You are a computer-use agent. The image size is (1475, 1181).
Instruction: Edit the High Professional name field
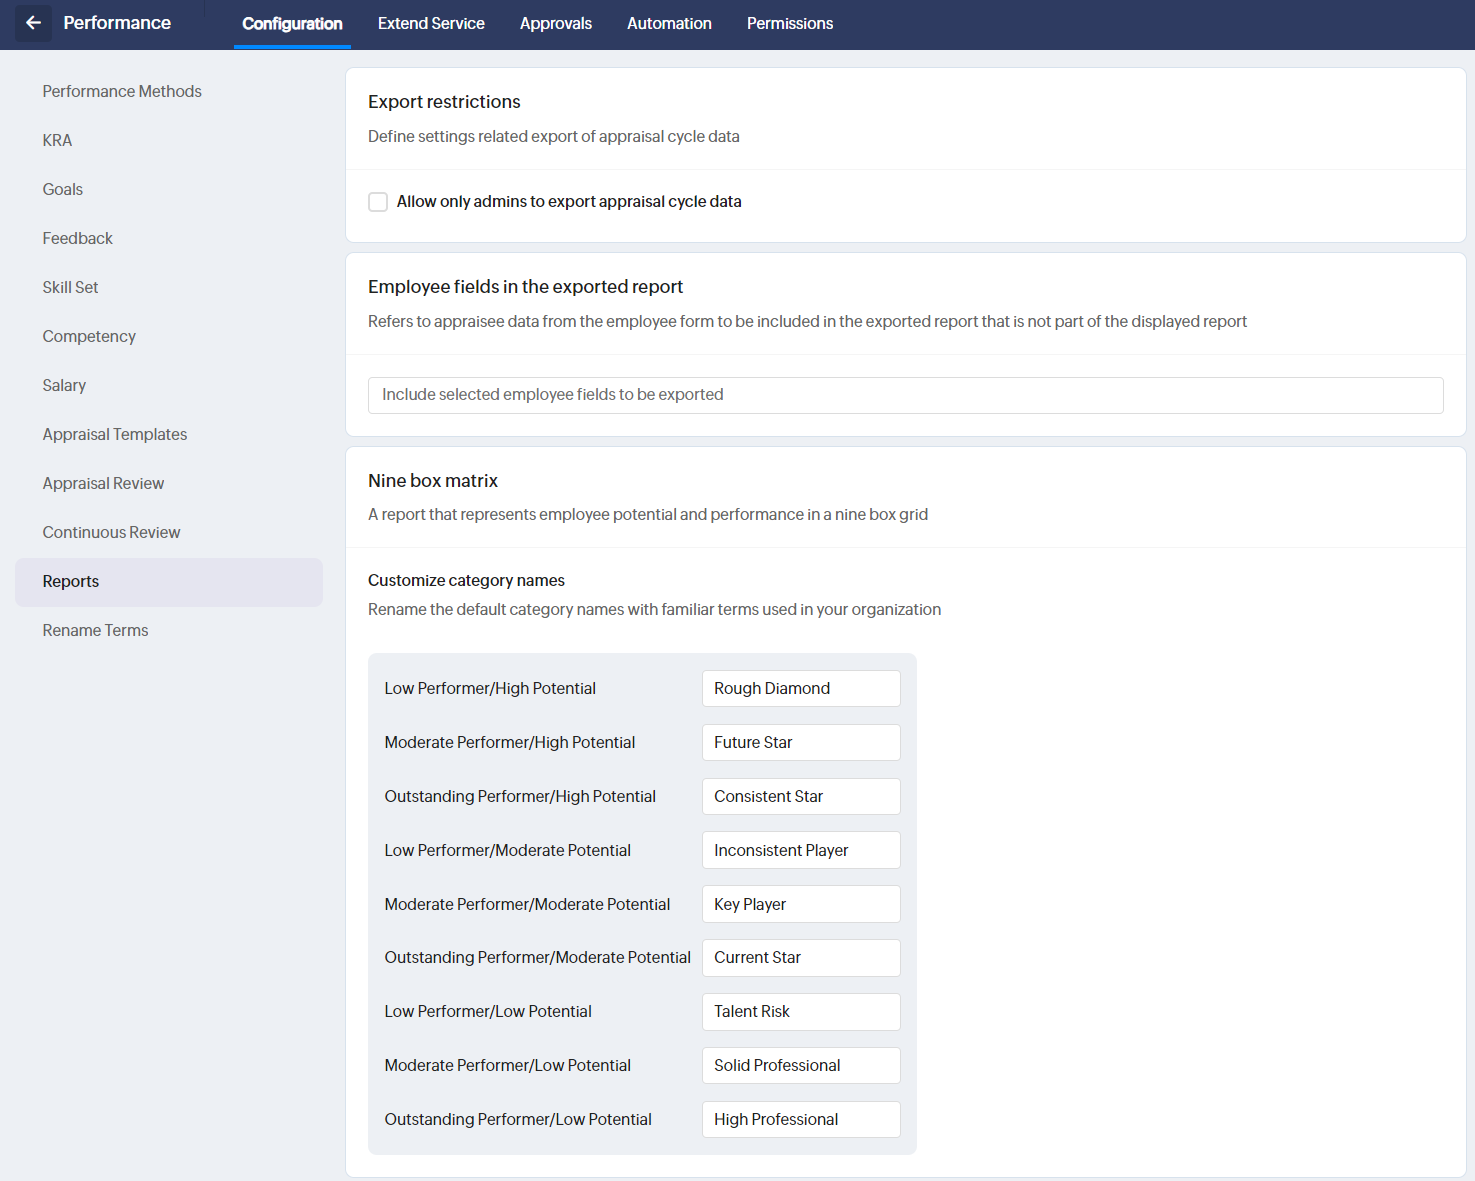[x=800, y=1119]
